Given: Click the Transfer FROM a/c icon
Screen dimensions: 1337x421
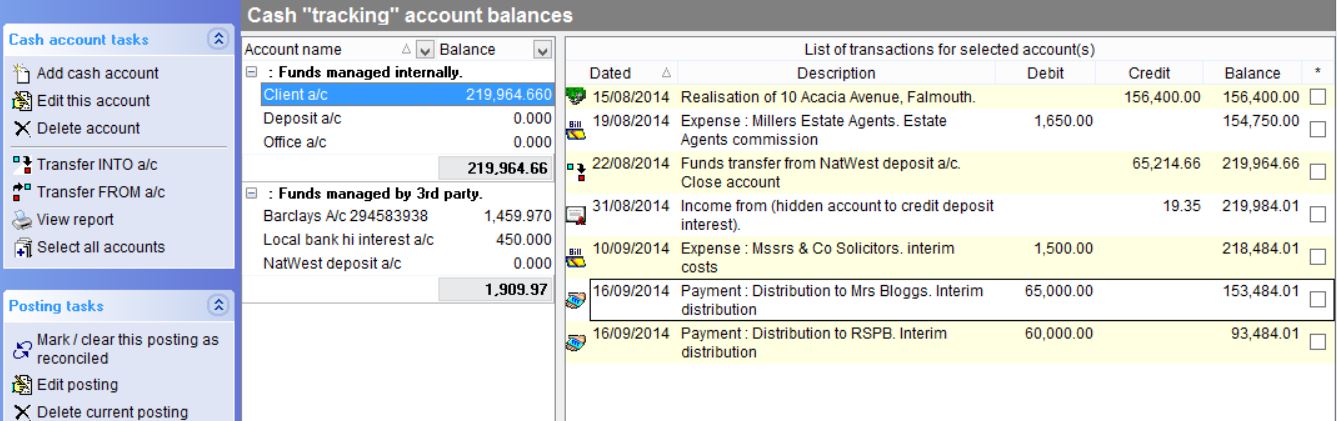Looking at the screenshot, I should [23, 192].
